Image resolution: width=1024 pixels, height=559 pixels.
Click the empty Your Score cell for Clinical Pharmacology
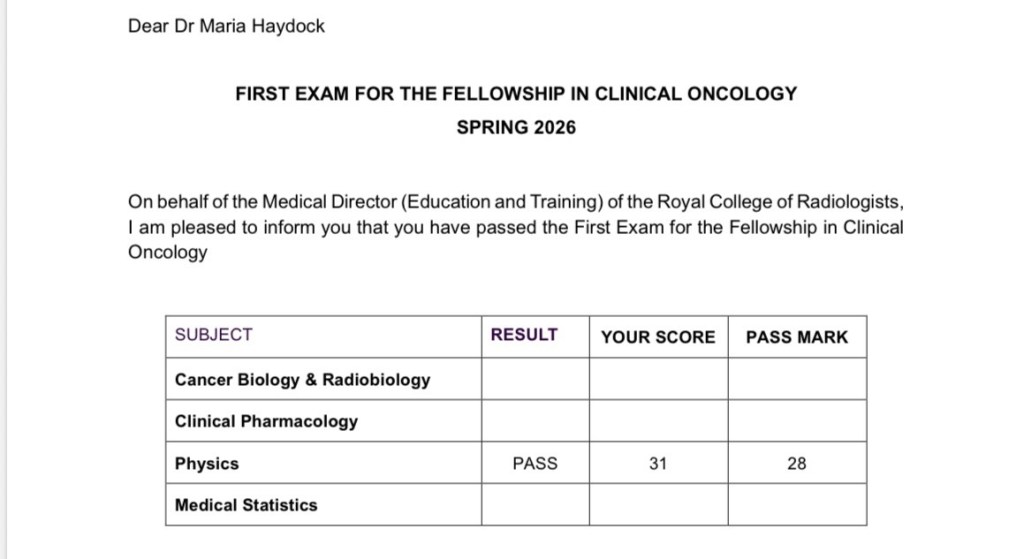pos(658,421)
